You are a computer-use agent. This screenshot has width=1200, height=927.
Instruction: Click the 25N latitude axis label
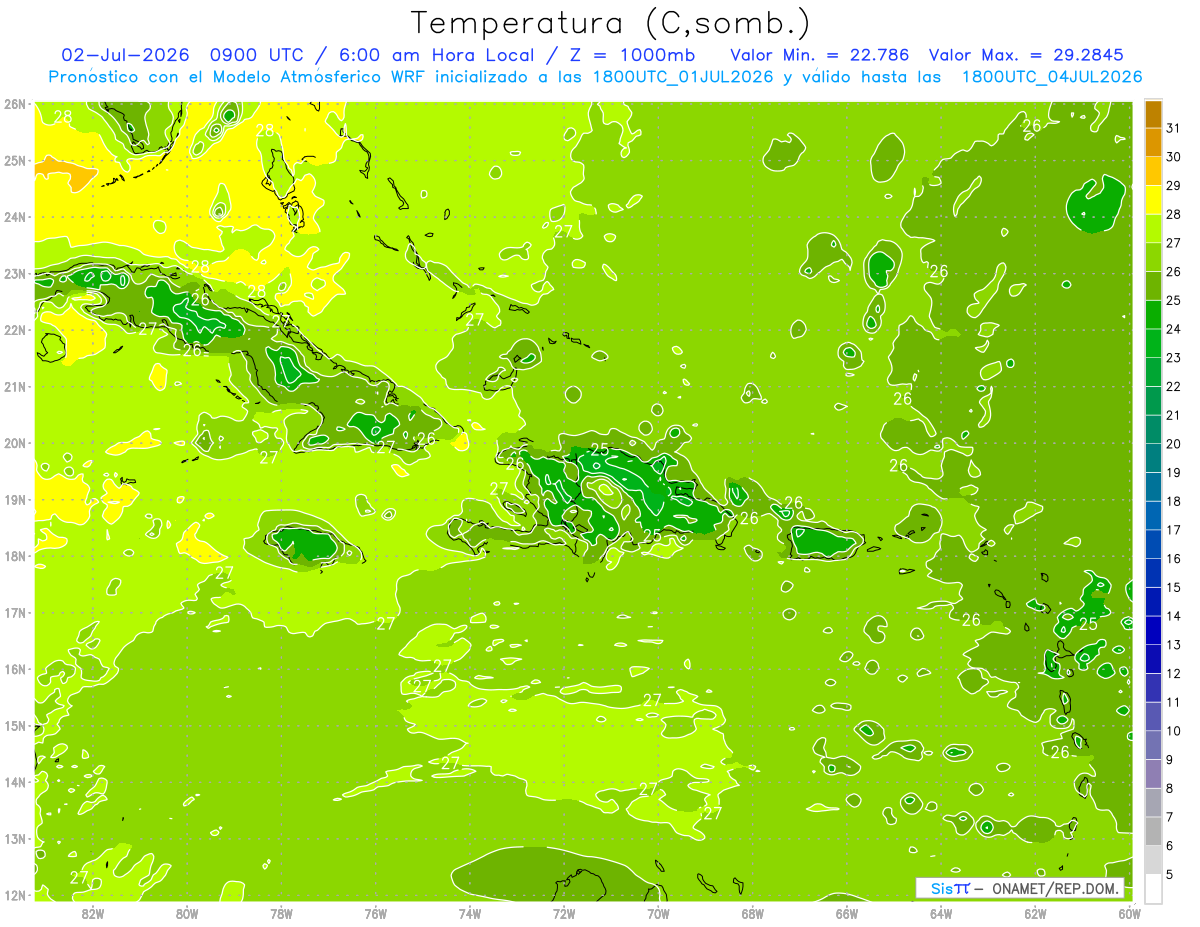tap(14, 161)
